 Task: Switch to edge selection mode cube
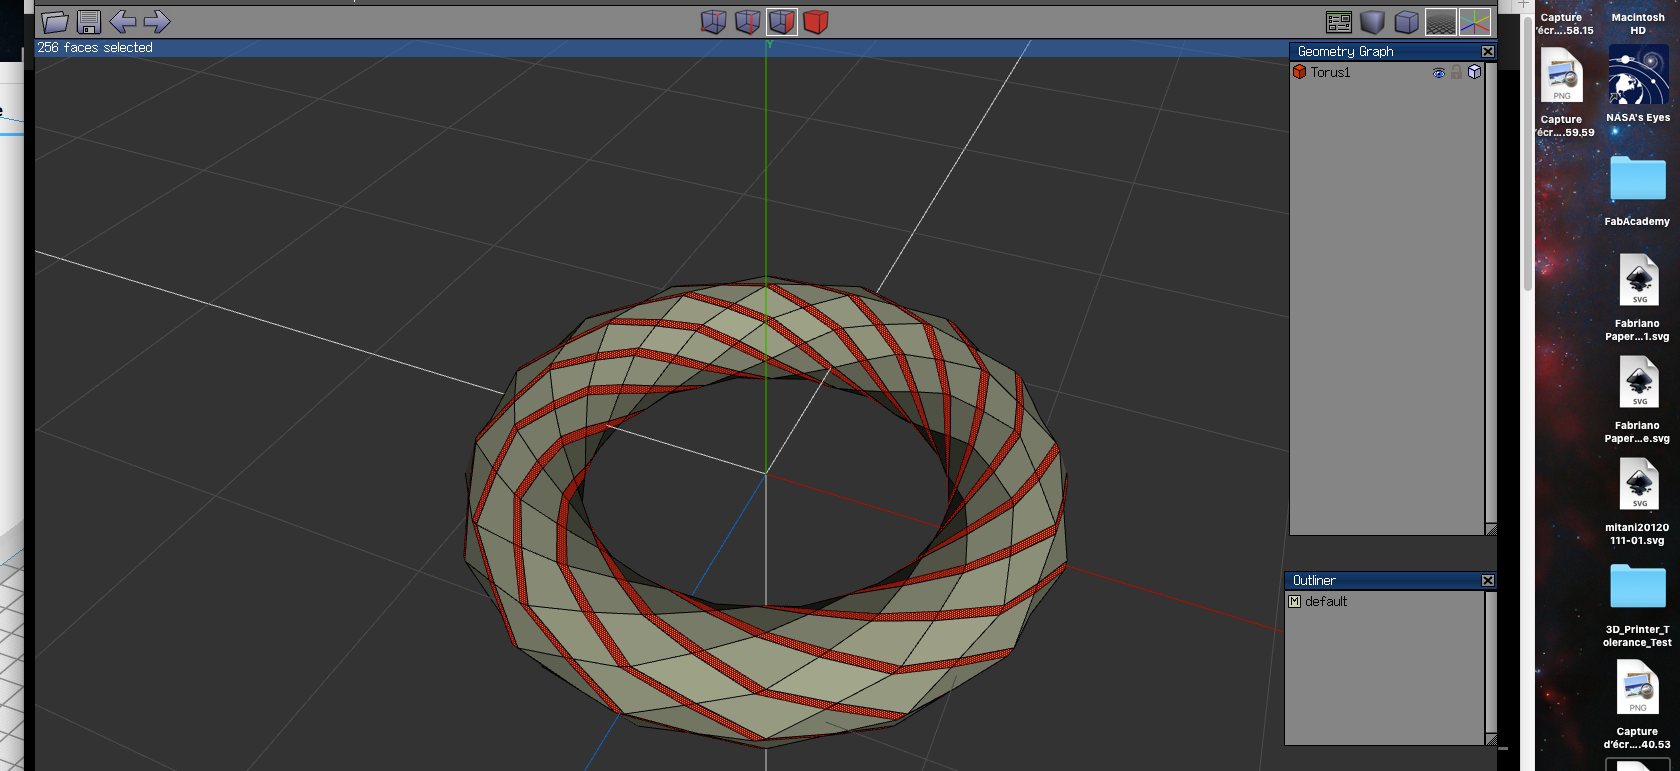[x=747, y=22]
